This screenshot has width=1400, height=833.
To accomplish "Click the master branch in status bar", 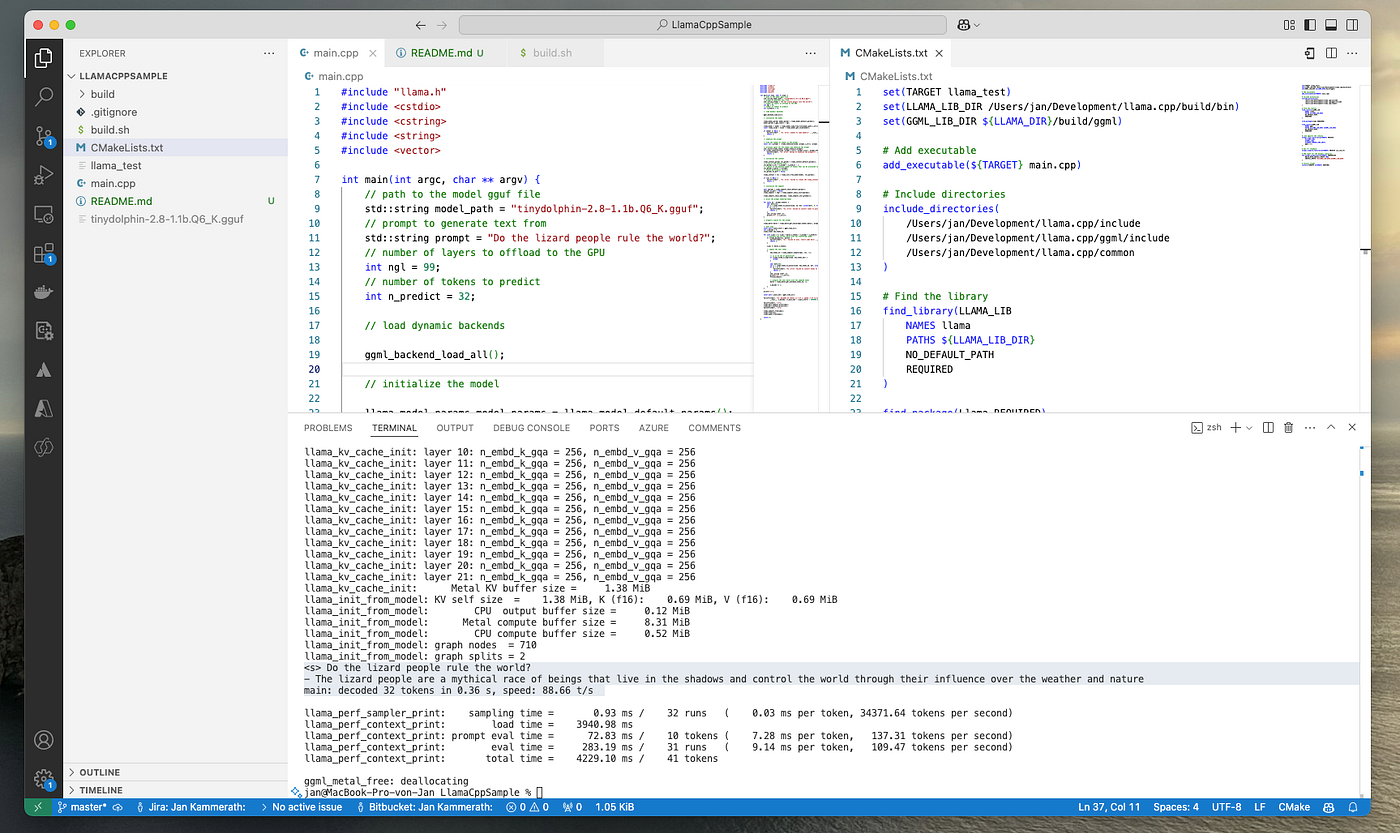I will (88, 807).
